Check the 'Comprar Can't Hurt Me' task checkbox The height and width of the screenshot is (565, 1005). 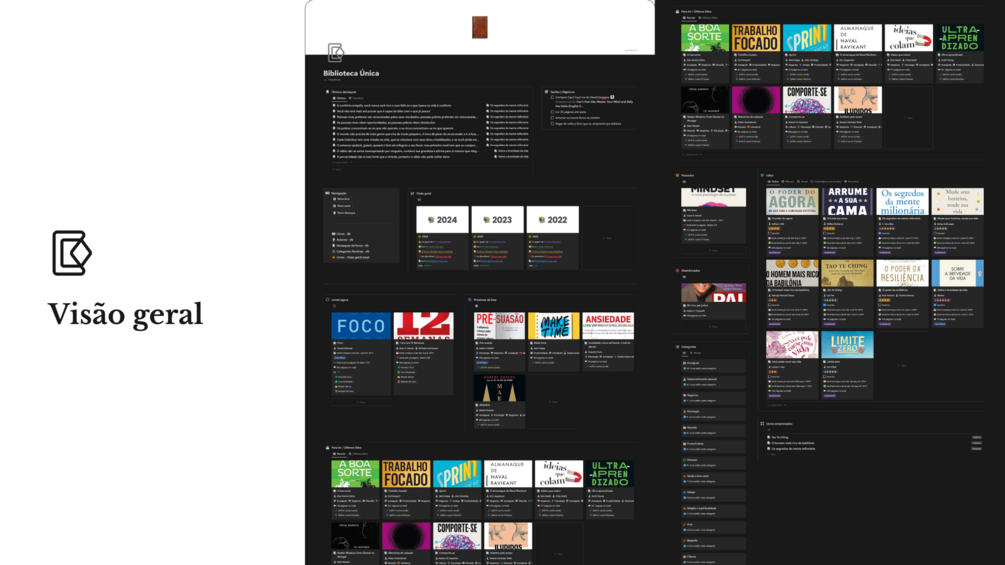point(552,97)
